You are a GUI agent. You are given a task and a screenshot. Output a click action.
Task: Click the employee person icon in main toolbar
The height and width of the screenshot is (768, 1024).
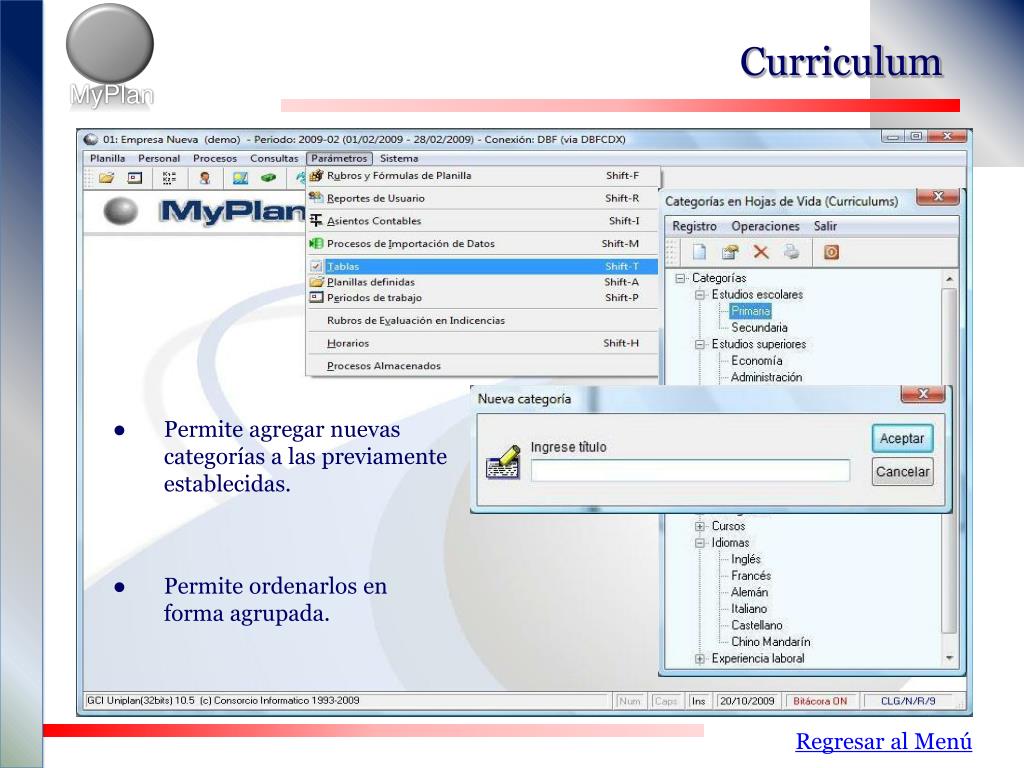pyautogui.click(x=204, y=178)
